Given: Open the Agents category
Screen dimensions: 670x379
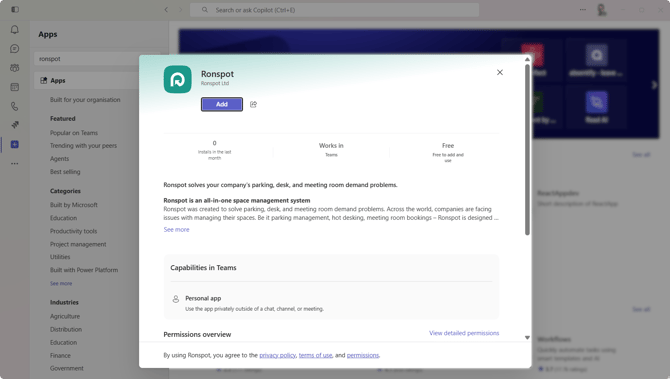Looking at the screenshot, I should [59, 159].
